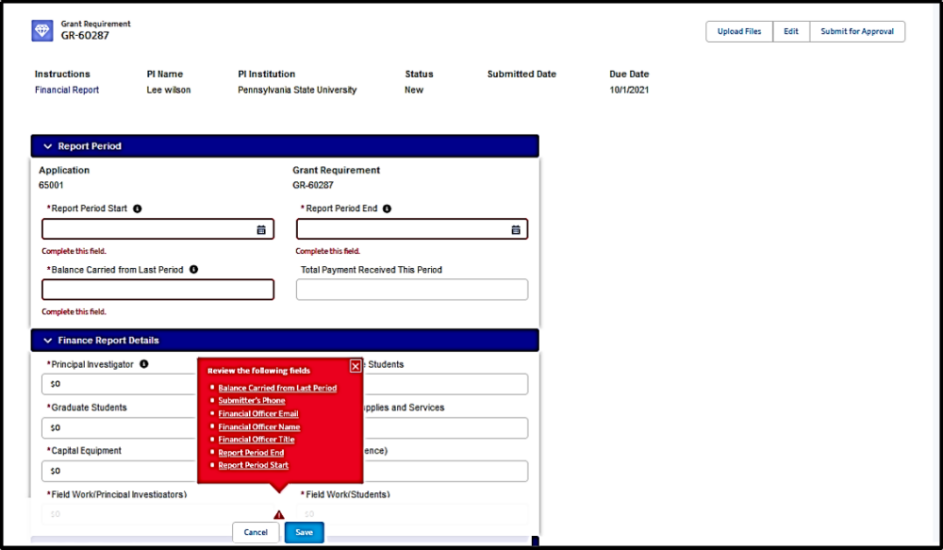This screenshot has width=943, height=550.
Task: Jump to Financial Officer Email error link
Action: 258,414
